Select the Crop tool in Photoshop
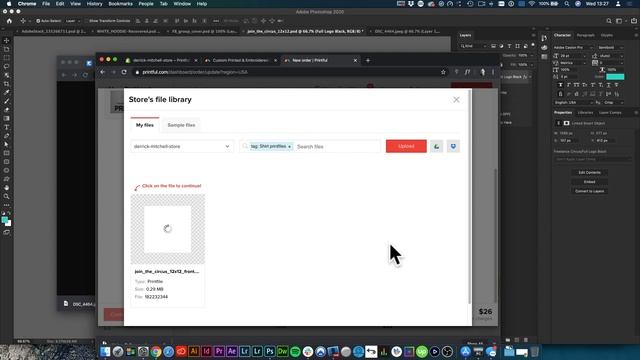This screenshot has width=640, height=360. coord(7,84)
